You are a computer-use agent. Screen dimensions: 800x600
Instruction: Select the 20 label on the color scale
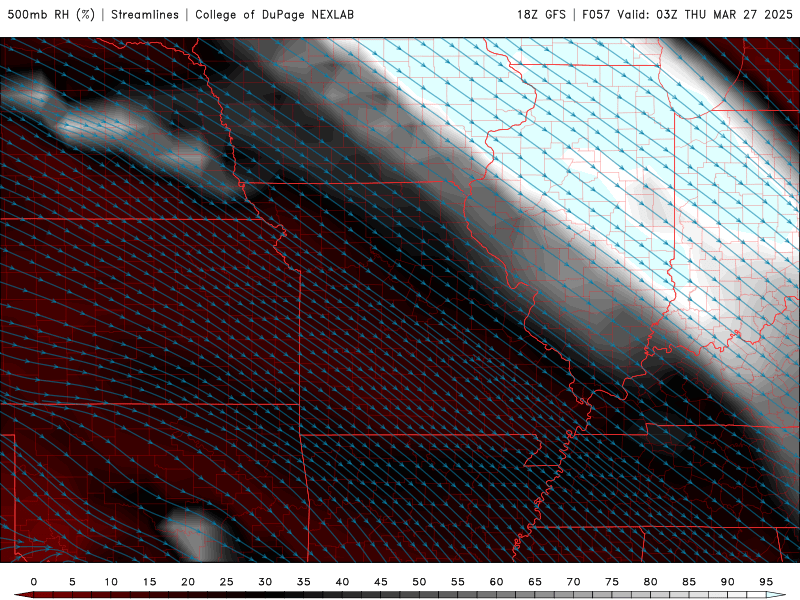point(188,582)
